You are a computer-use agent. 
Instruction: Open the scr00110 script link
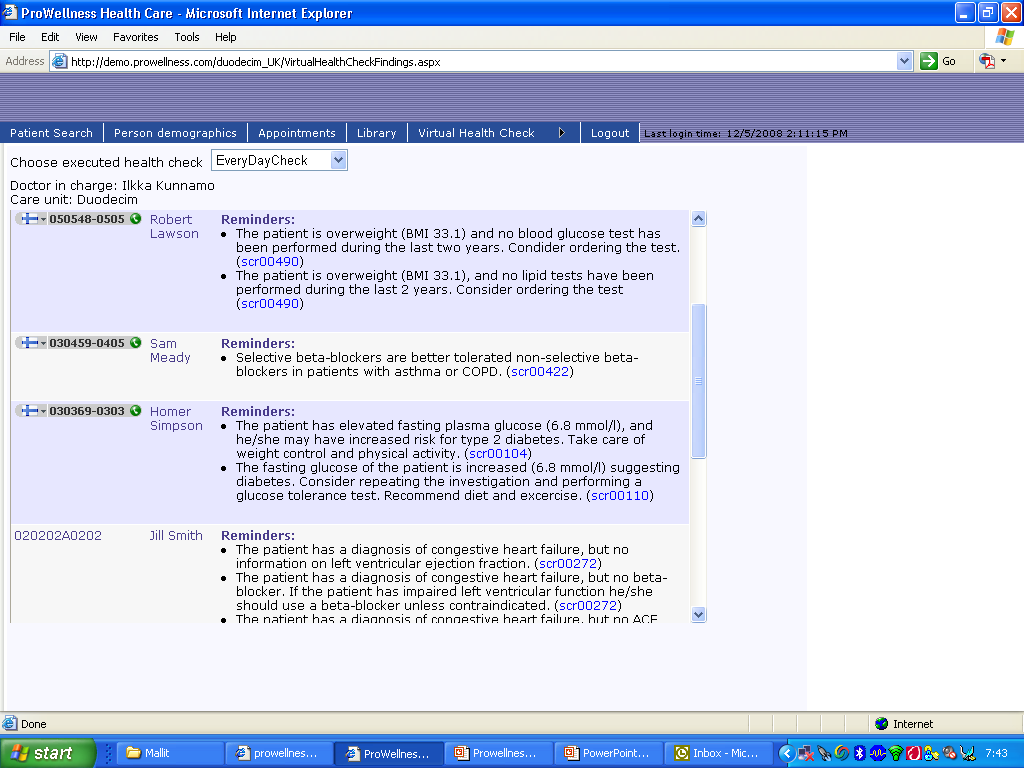click(620, 495)
